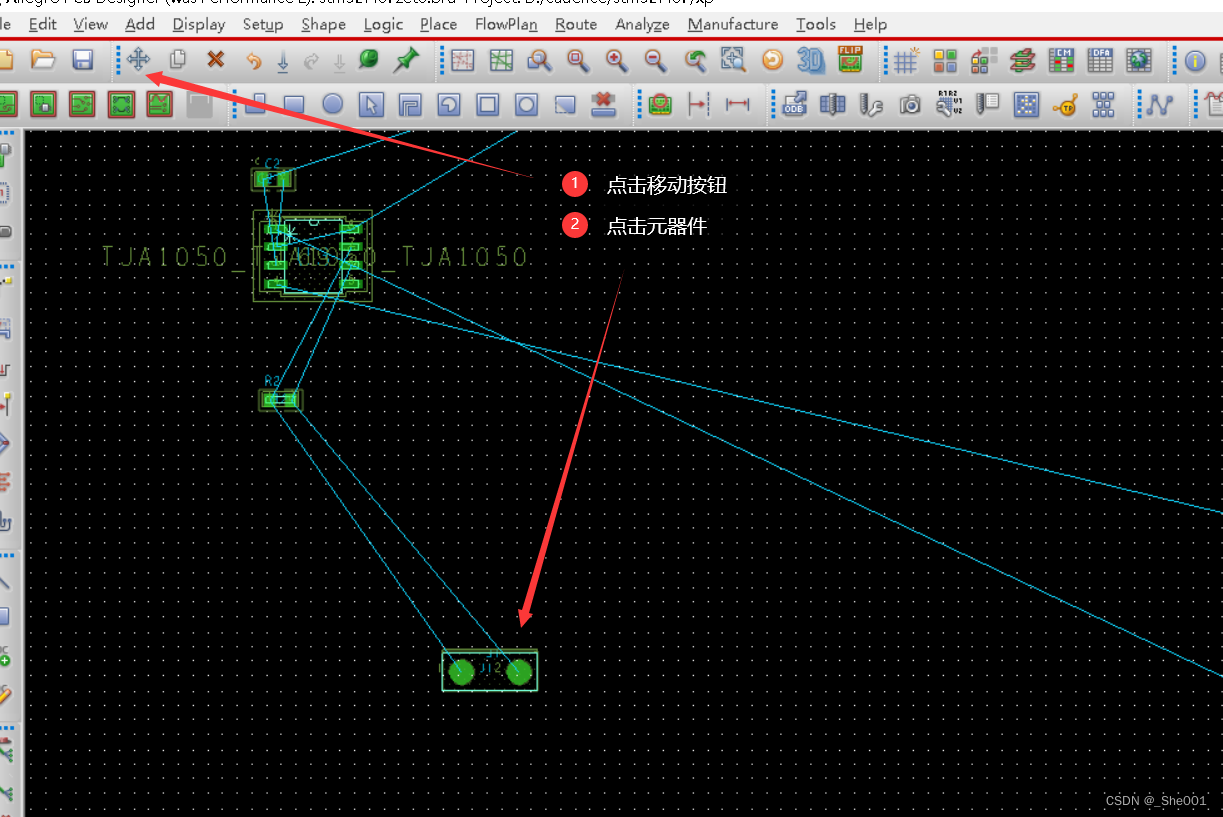Image resolution: width=1223 pixels, height=817 pixels.
Task: Click the Delete (X) tool icon
Action: 215,60
